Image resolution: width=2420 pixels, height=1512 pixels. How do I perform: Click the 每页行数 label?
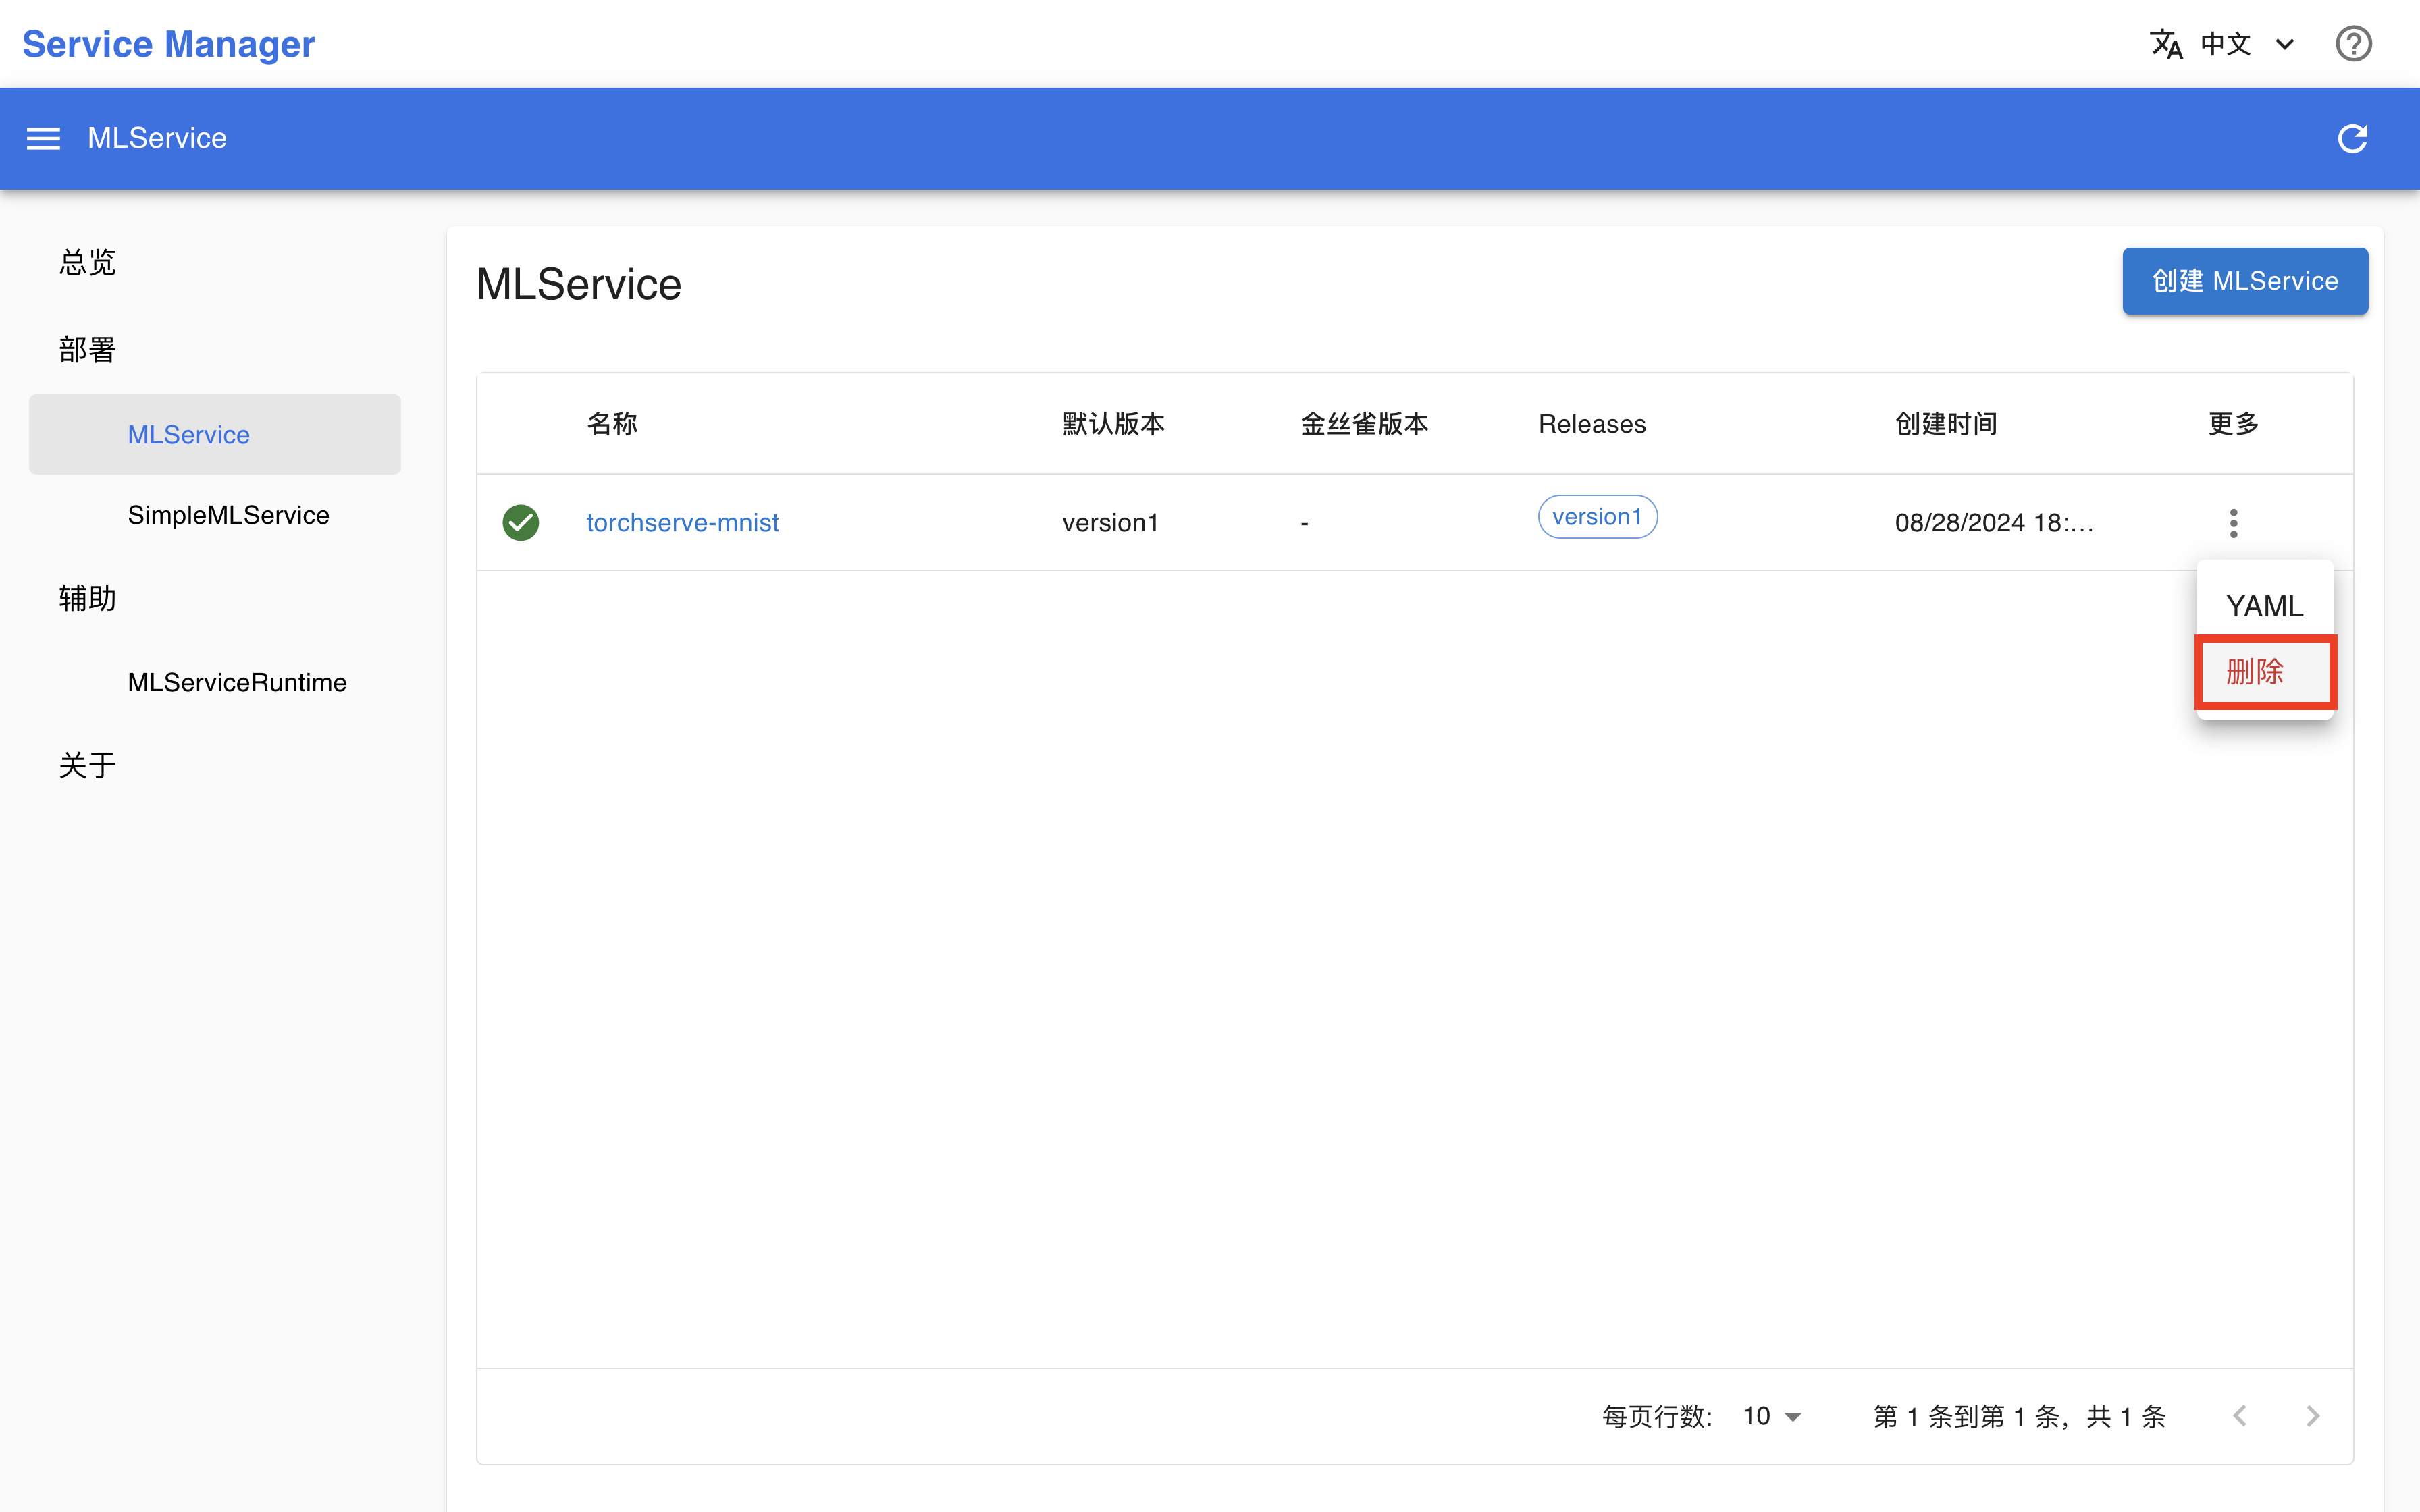(1658, 1416)
